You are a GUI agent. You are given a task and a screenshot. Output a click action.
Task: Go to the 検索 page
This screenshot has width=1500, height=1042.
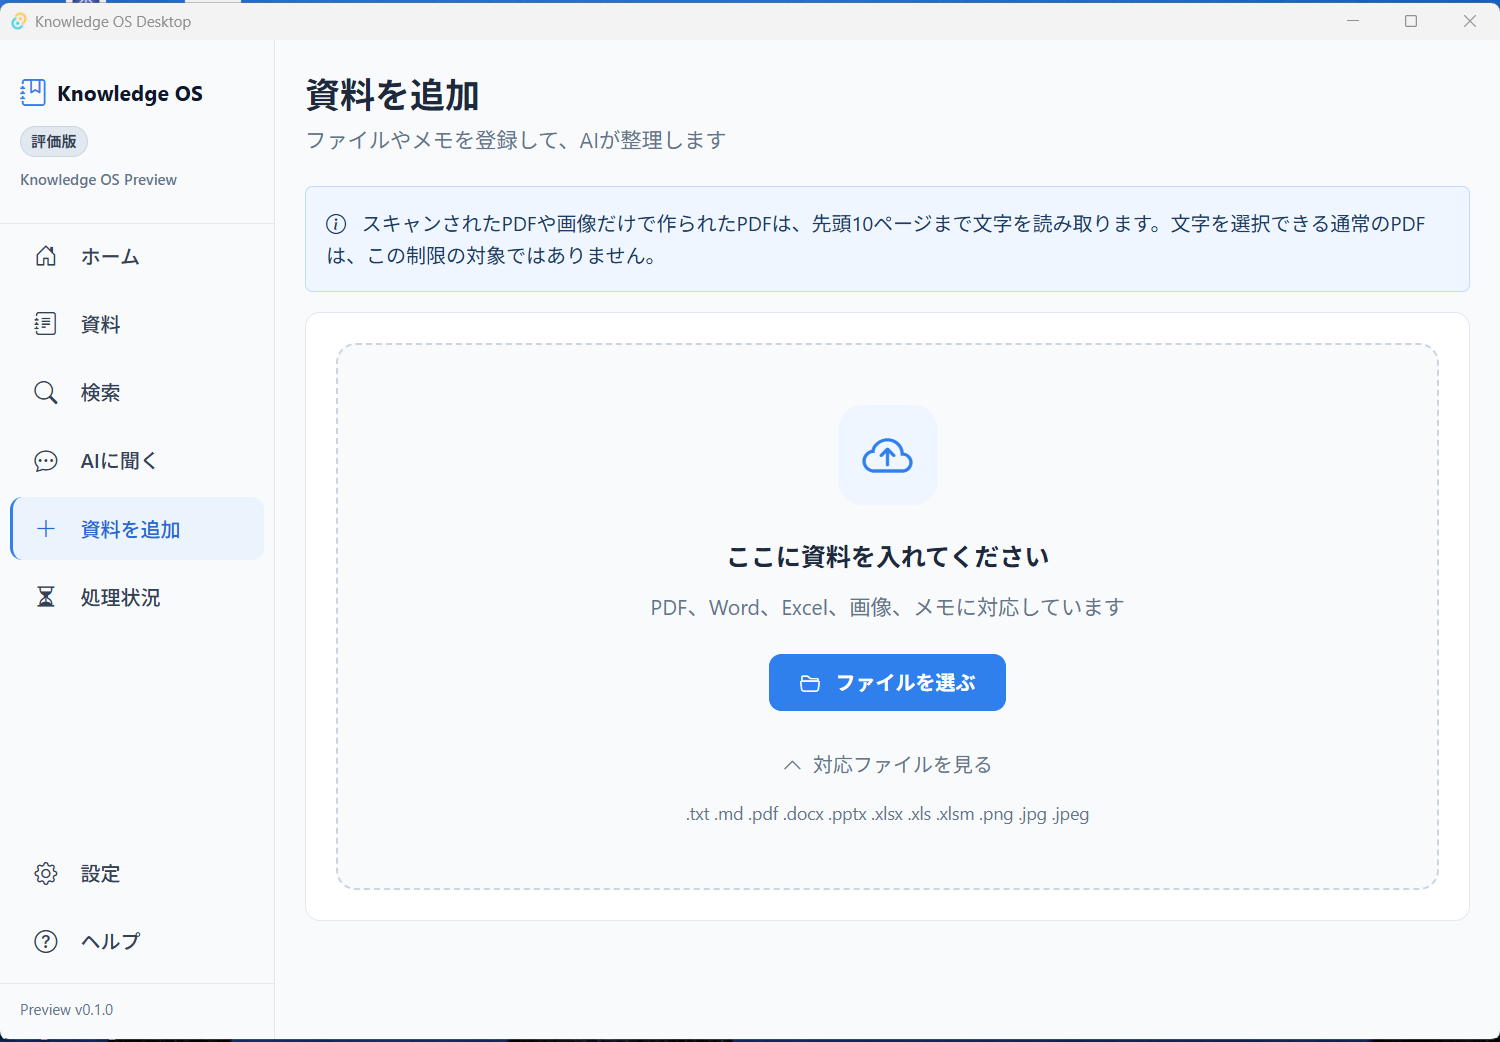[137, 392]
